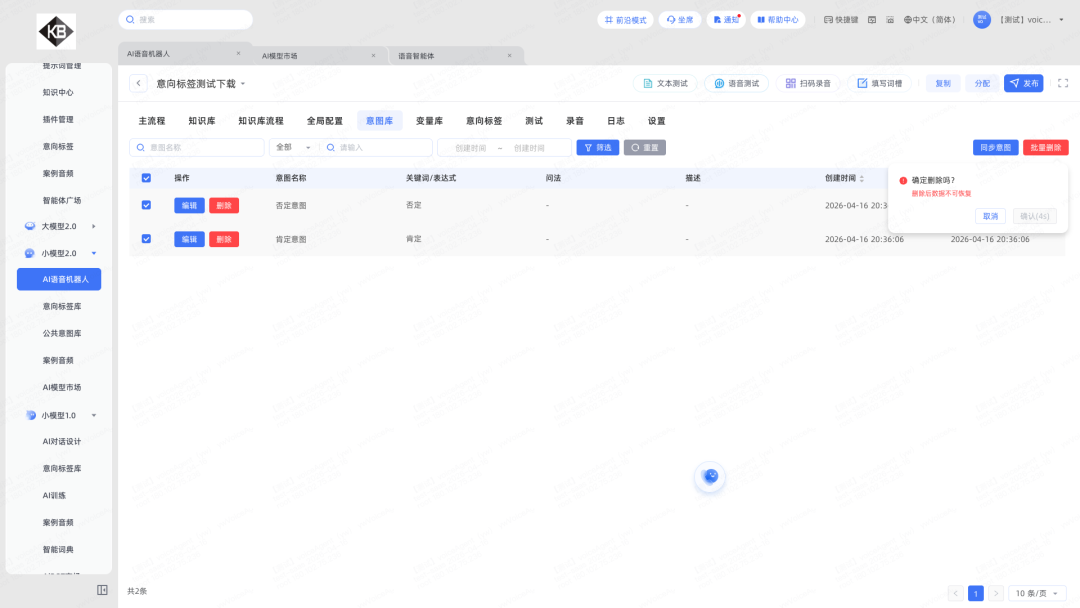This screenshot has width=1080, height=608.
Task: Open the 全部 filter dropdown
Action: coord(293,148)
